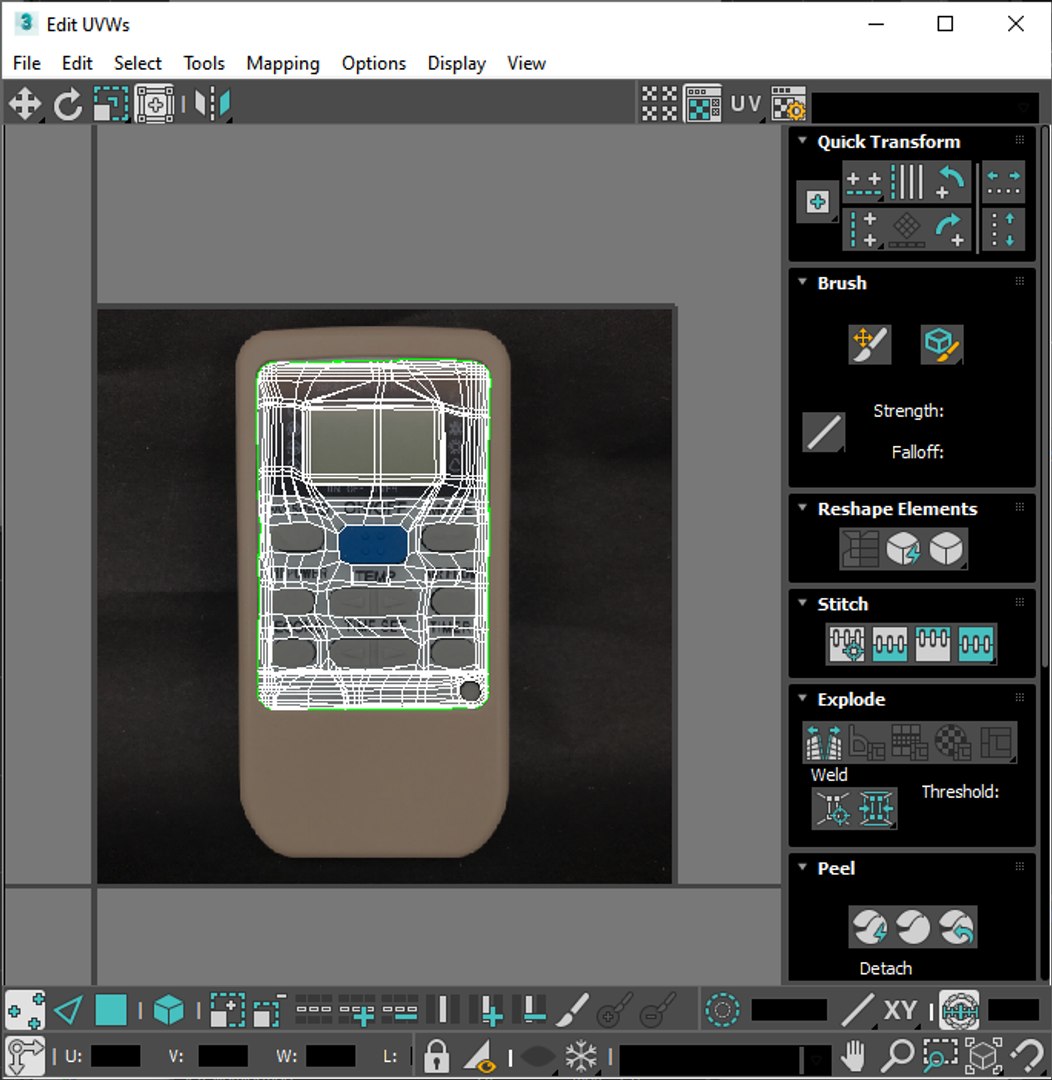This screenshot has width=1052, height=1080.
Task: Click the rotate counter-clockwise icon in Quick Transform
Action: coord(950,182)
